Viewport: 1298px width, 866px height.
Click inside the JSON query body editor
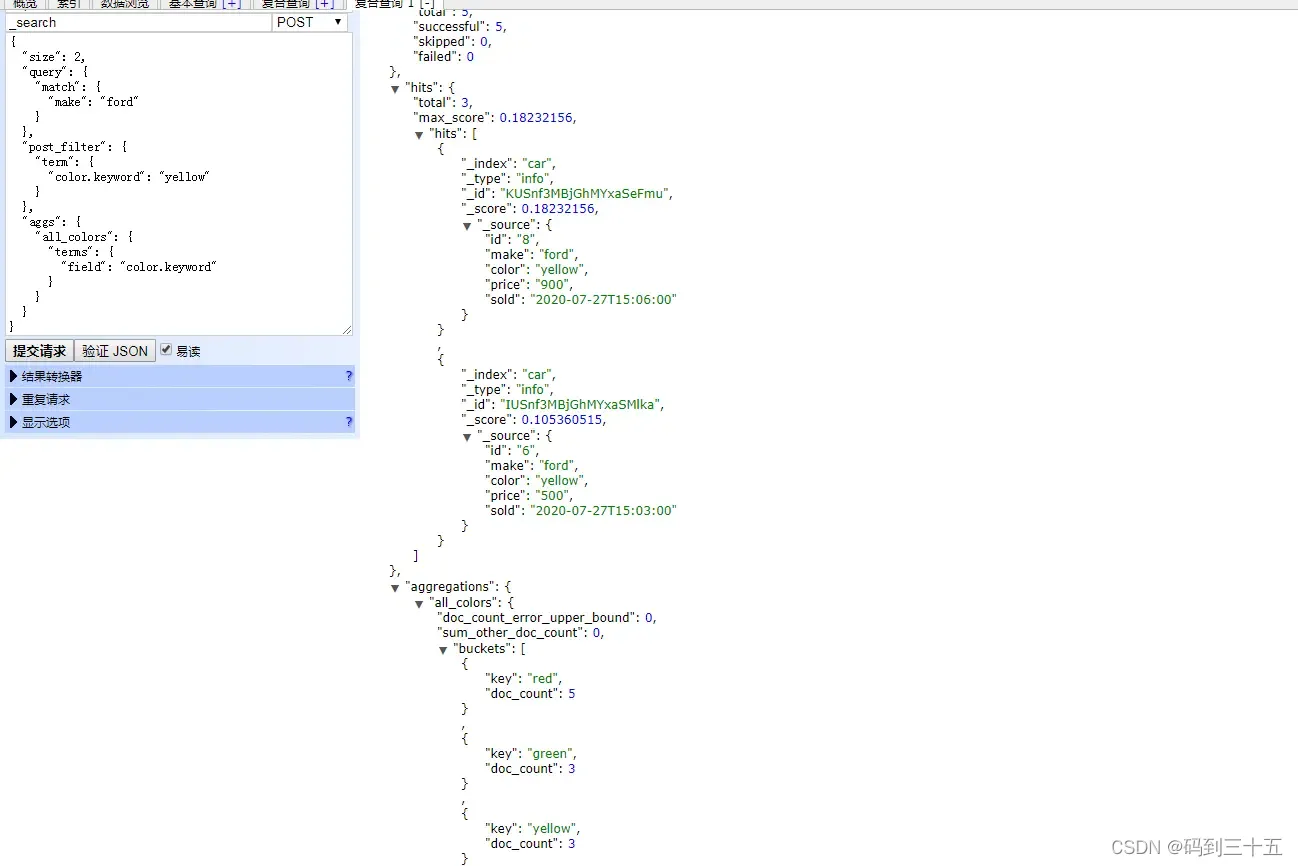(179, 184)
